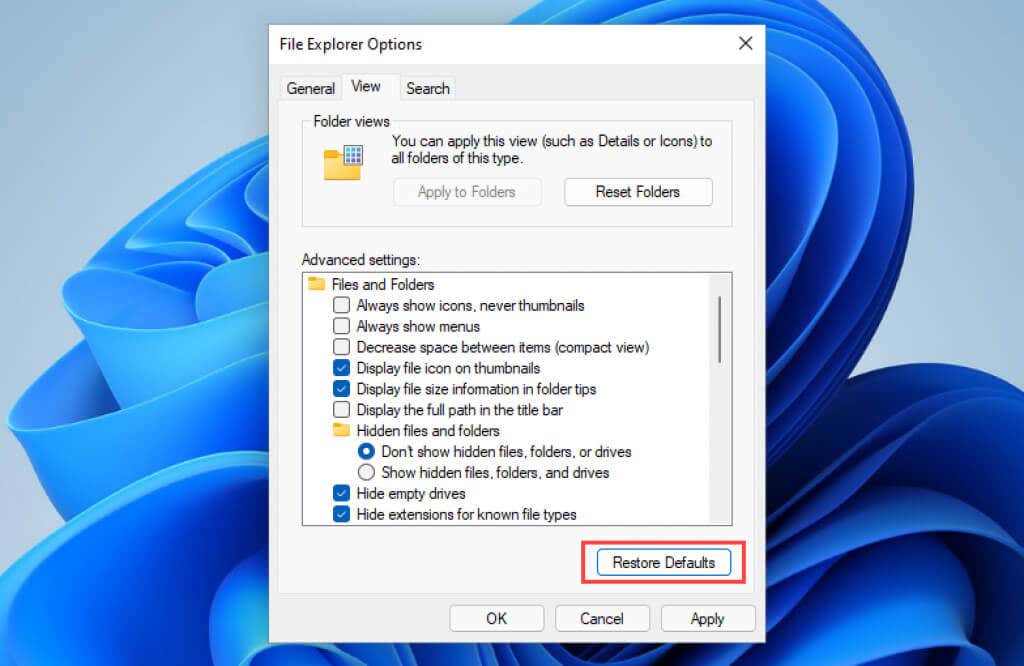Disable the Hide empty drives setting
The height and width of the screenshot is (666, 1024).
(x=341, y=493)
